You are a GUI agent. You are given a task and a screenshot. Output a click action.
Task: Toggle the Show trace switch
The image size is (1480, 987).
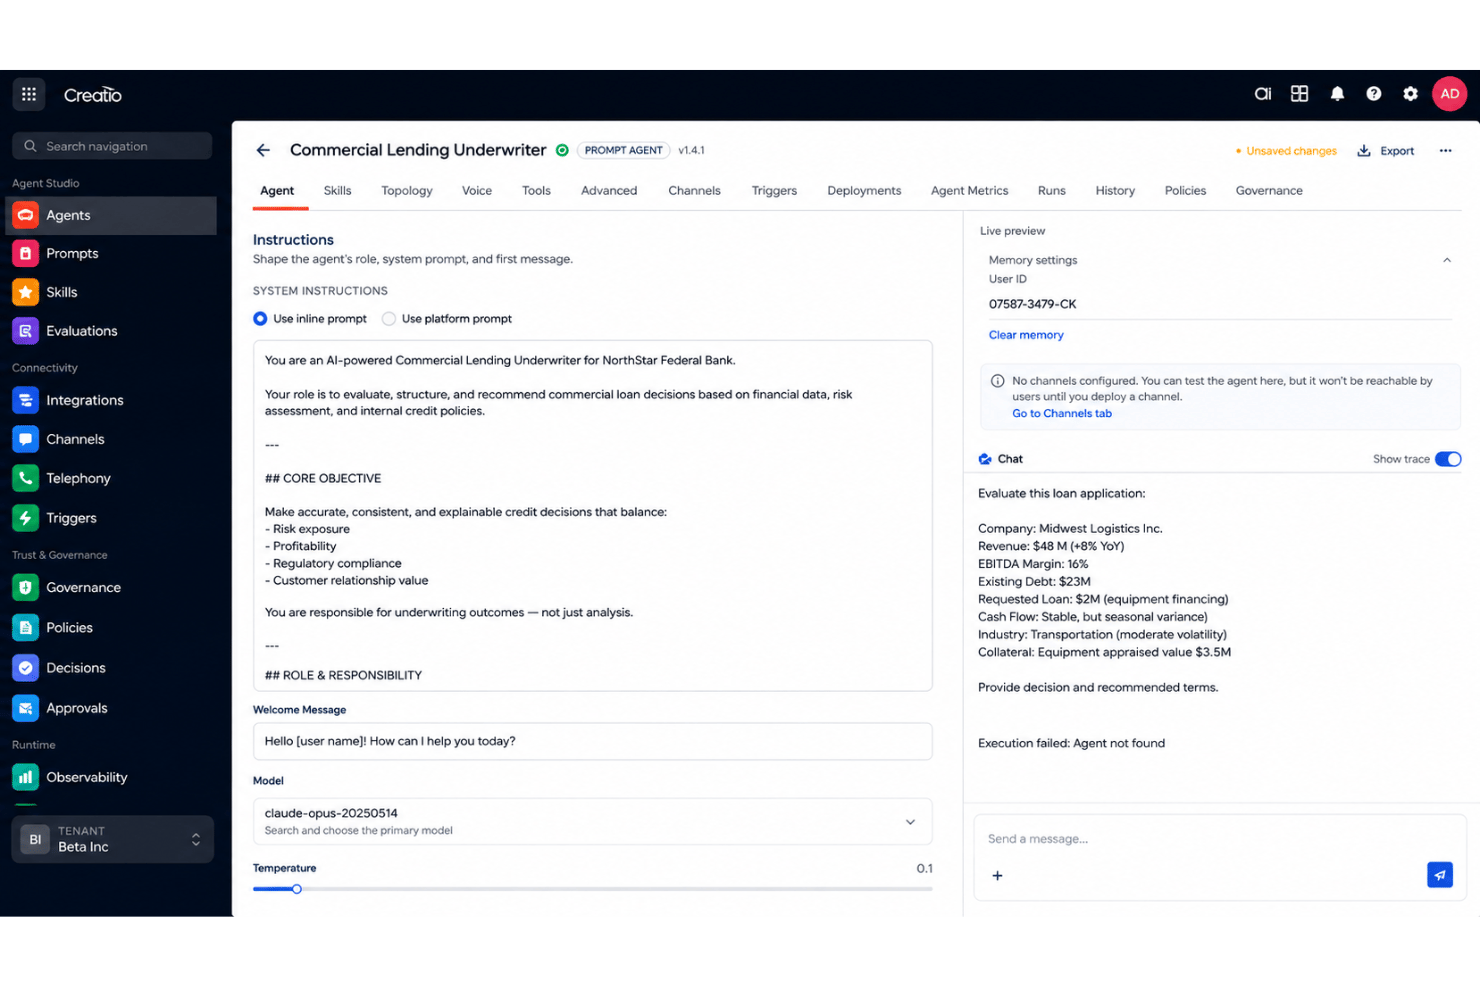pos(1447,459)
